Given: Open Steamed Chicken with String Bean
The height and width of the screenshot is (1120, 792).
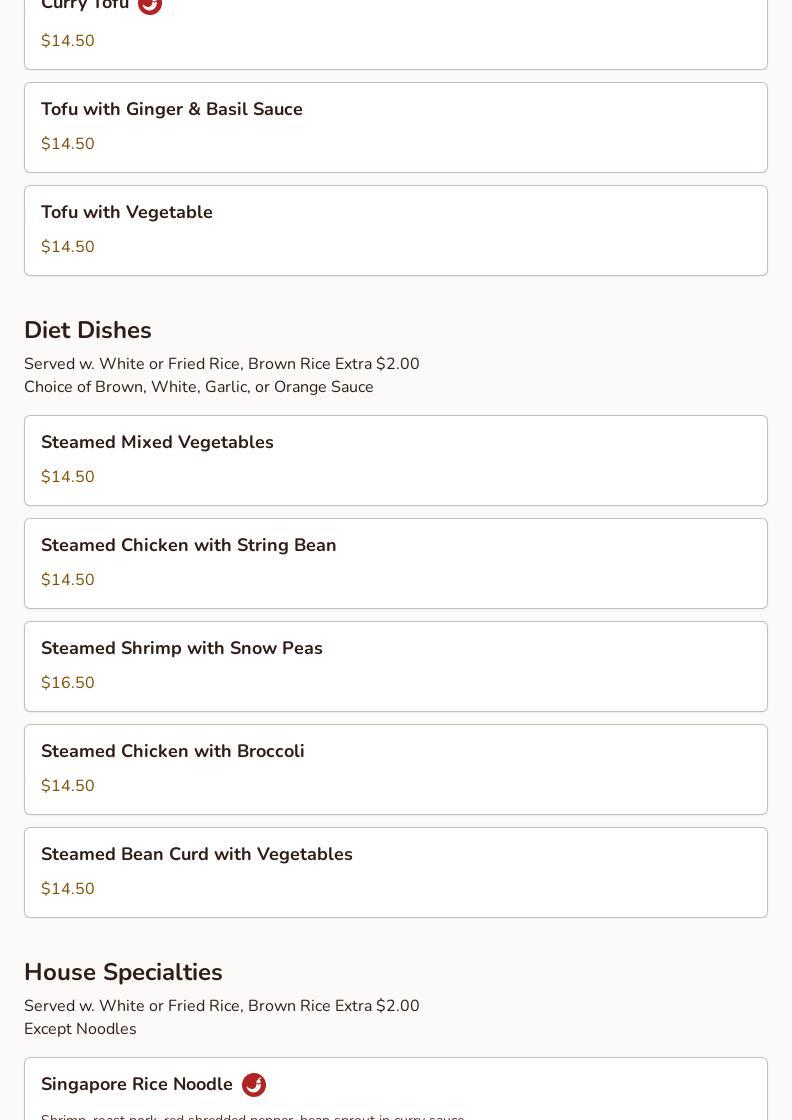Looking at the screenshot, I should (x=189, y=546).
